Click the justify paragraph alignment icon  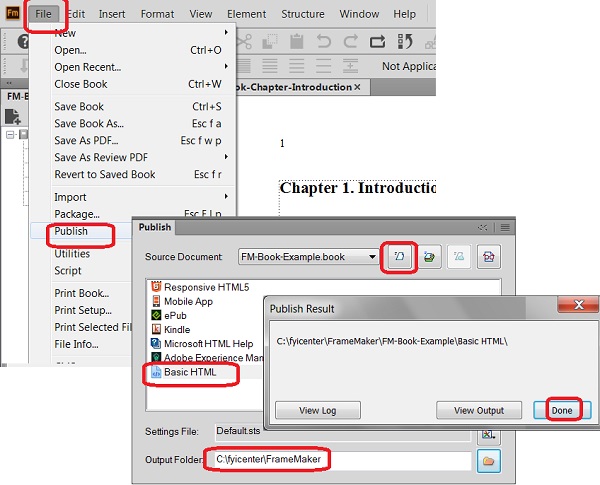point(243,66)
